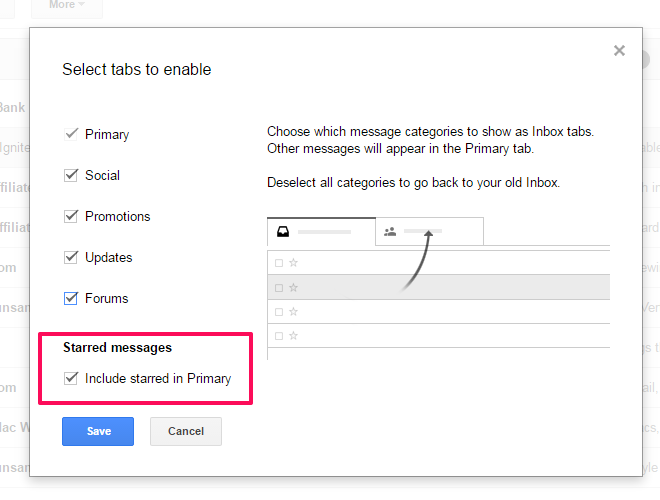
Task: Click the checkbox in highlighted preview row
Action: click(x=279, y=288)
